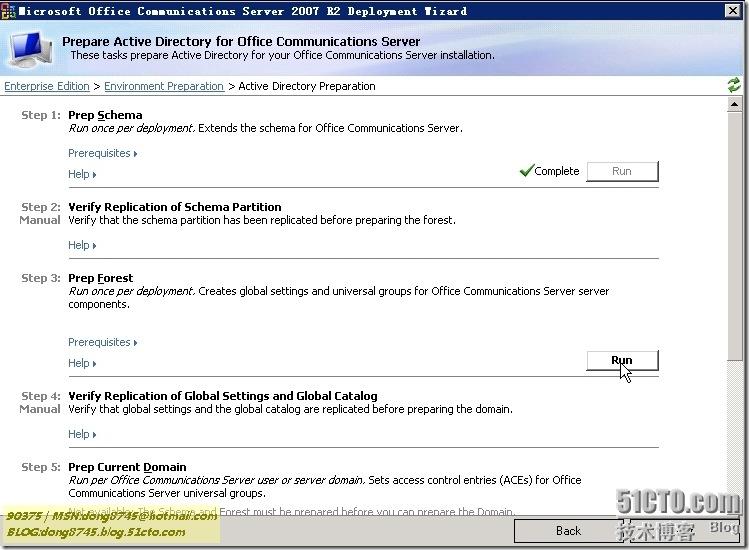This screenshot has height=550, width=749.
Task: Click the Step 3 label
Action: pyautogui.click(x=41, y=278)
